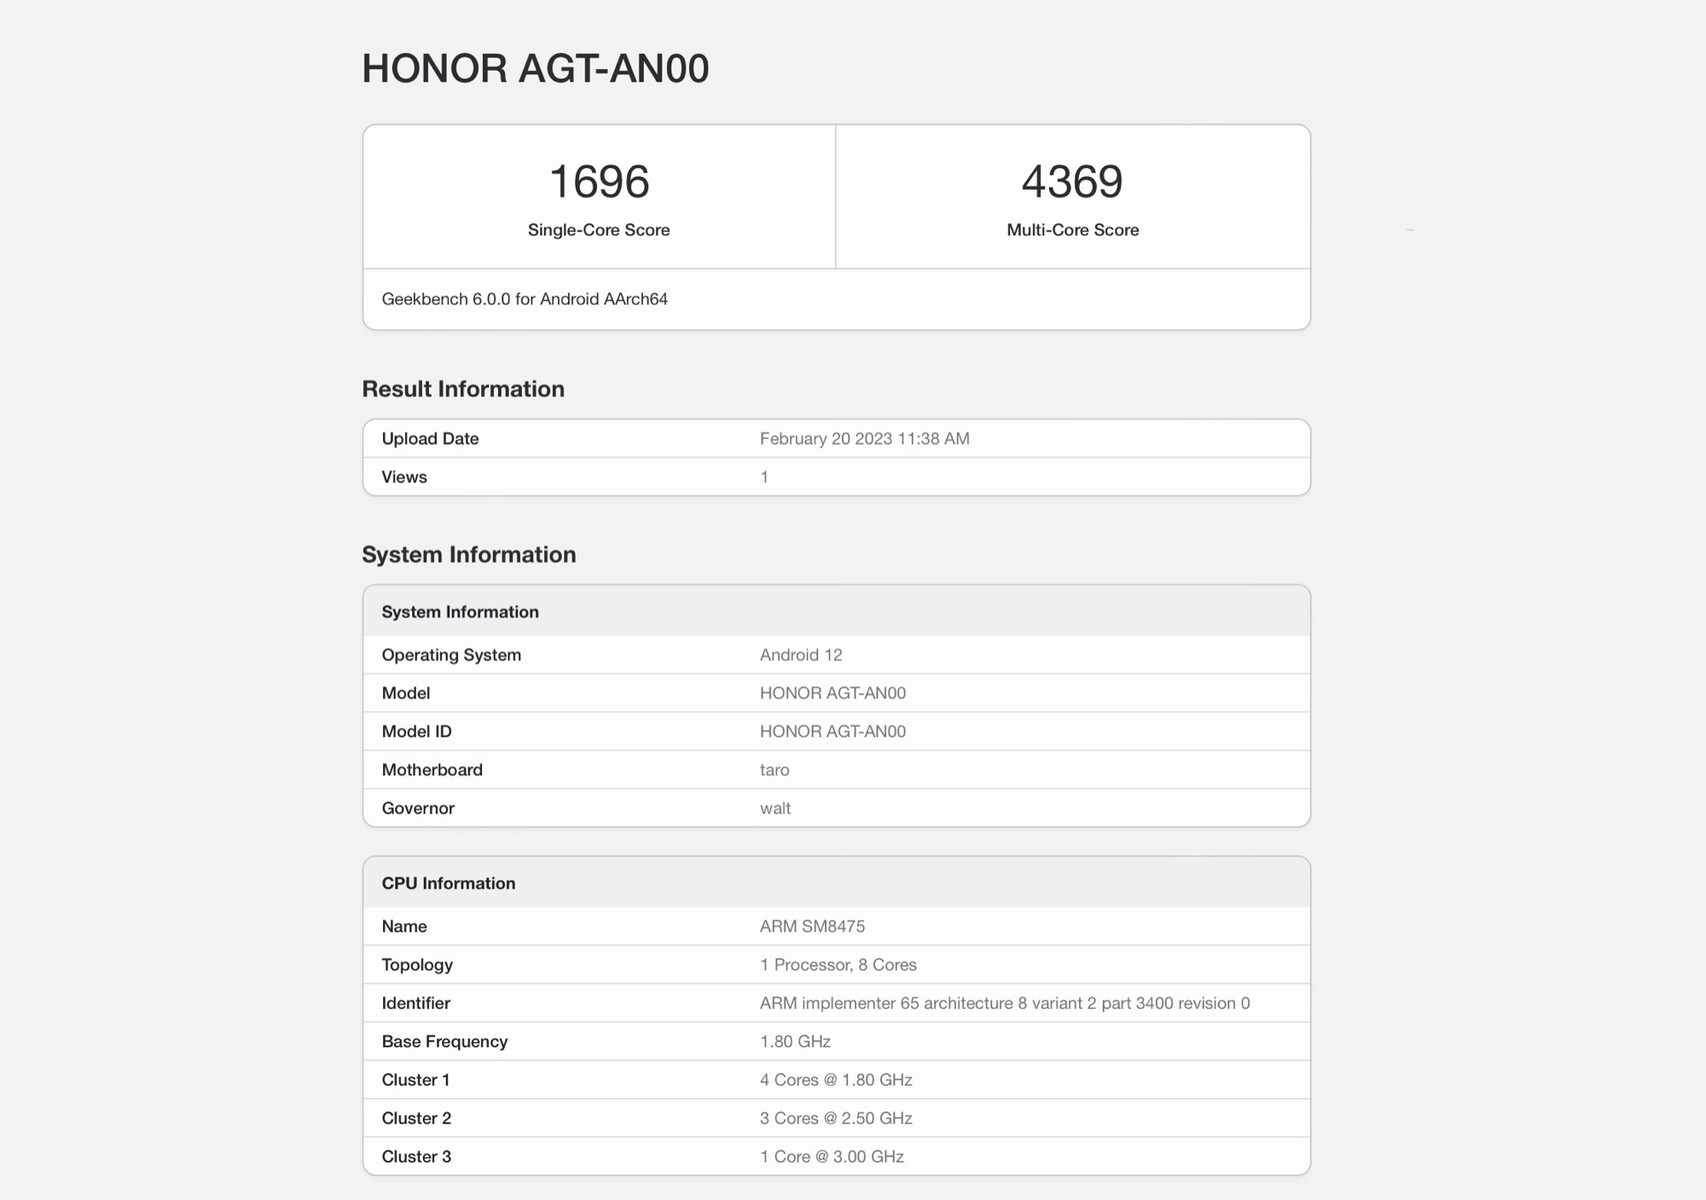Click the Governor value walt

775,808
